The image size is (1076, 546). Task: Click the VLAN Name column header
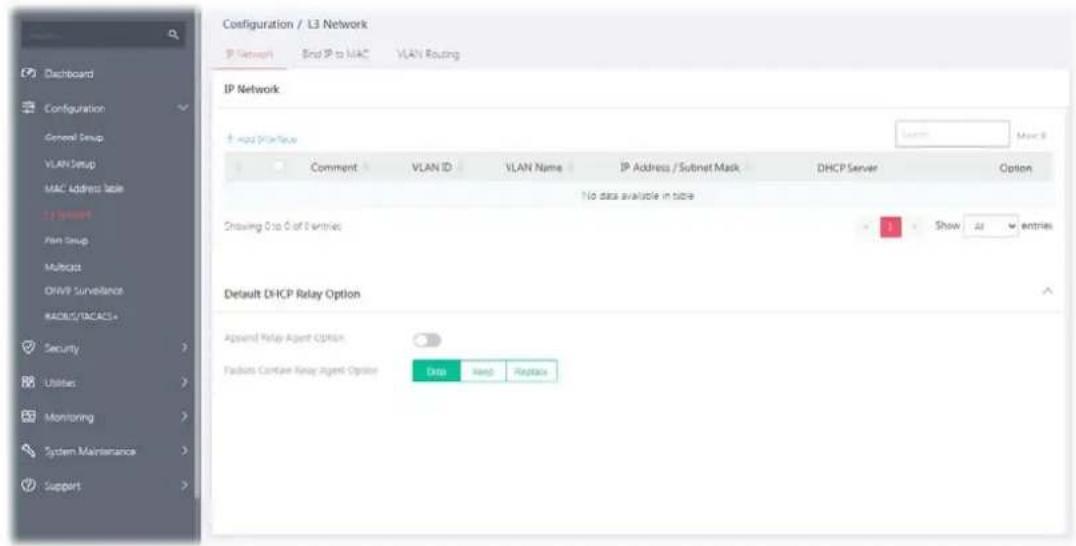click(x=534, y=168)
